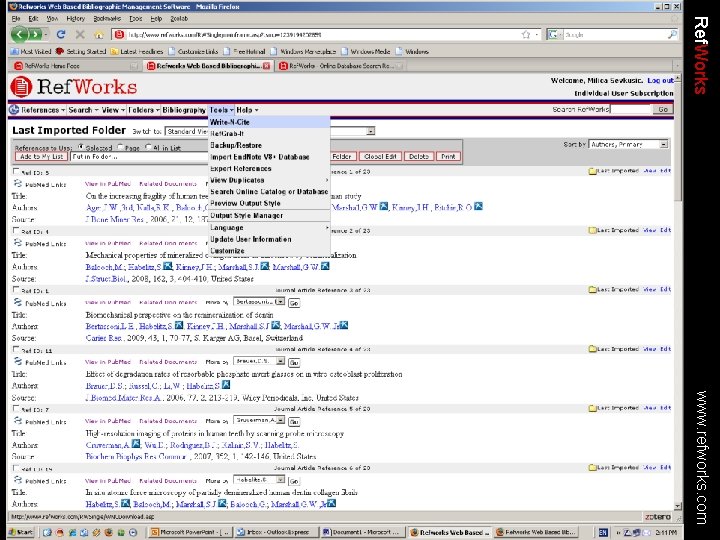Image resolution: width=720 pixels, height=540 pixels.
Task: Choose Output Style Manager menu item
Action: 269,215
